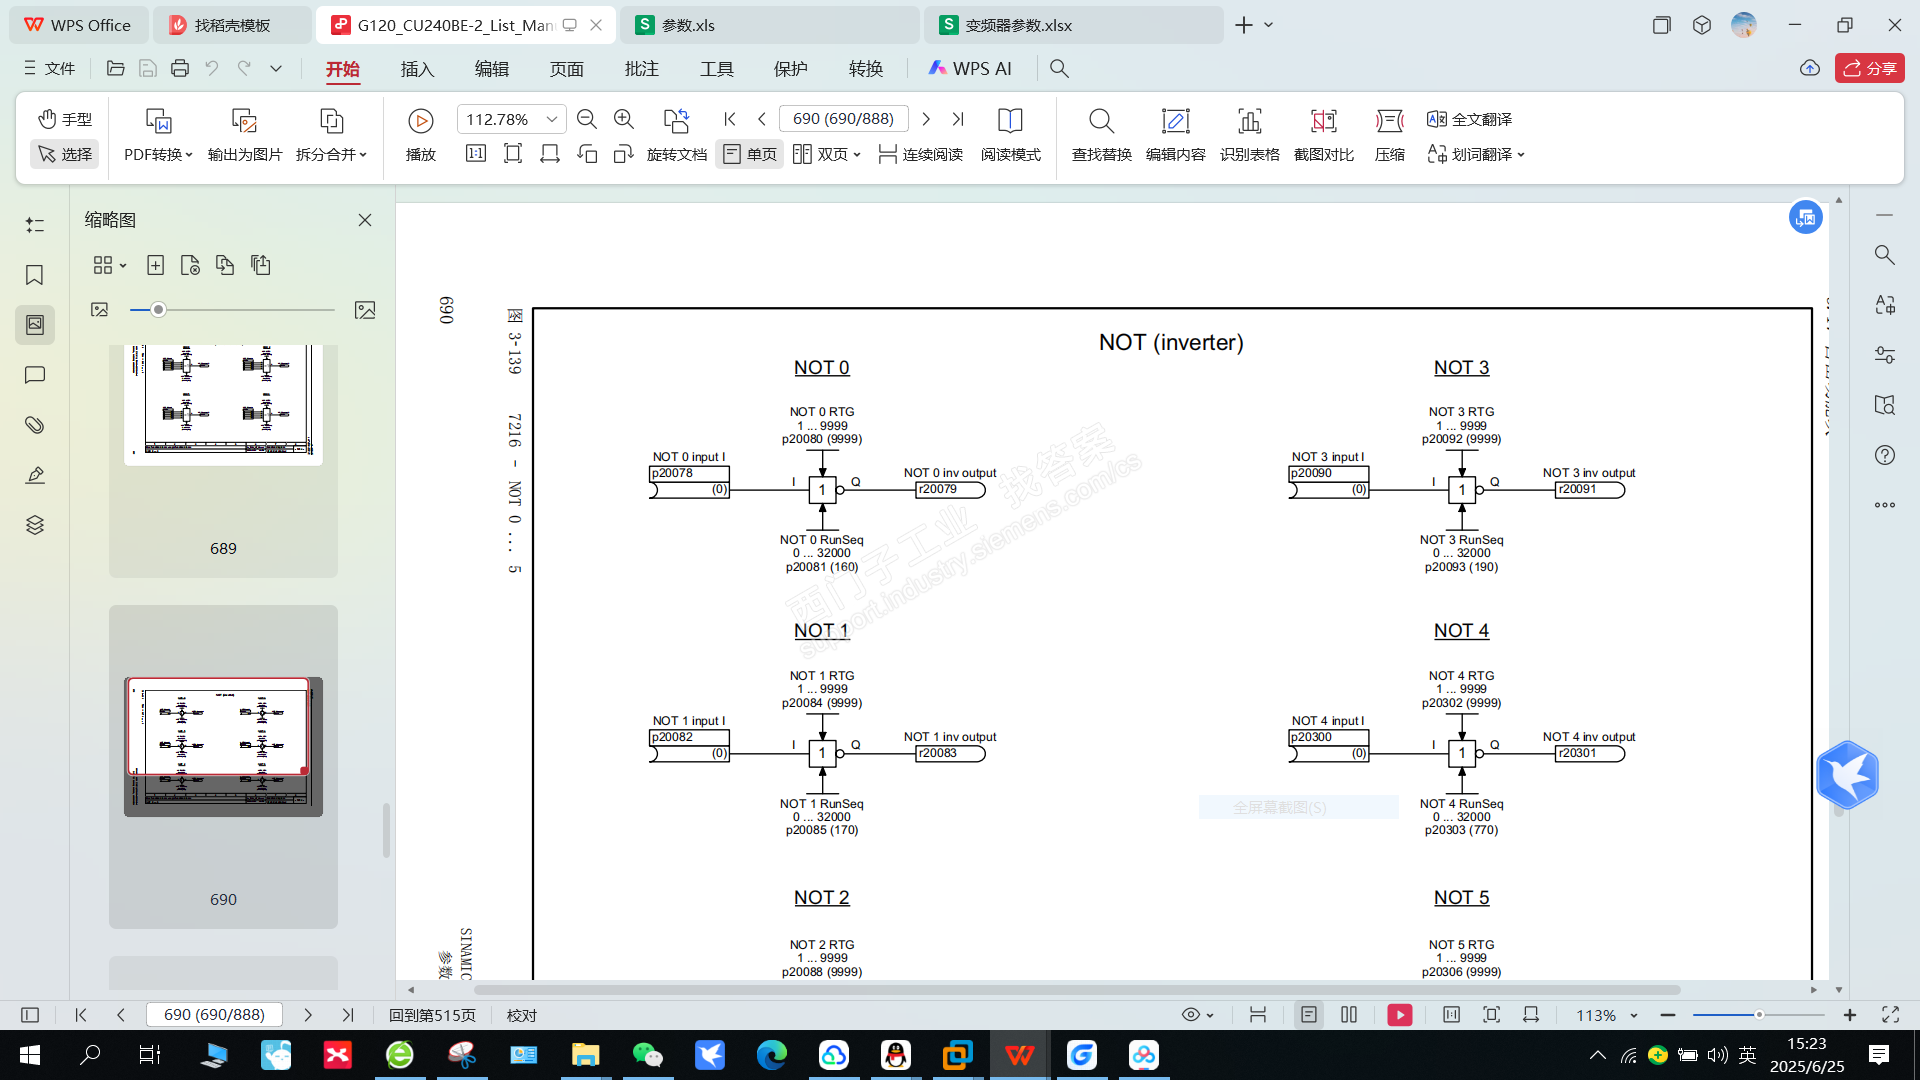The width and height of the screenshot is (1920, 1080).
Task: Expand the split and merge dropdown
Action: coord(331,154)
